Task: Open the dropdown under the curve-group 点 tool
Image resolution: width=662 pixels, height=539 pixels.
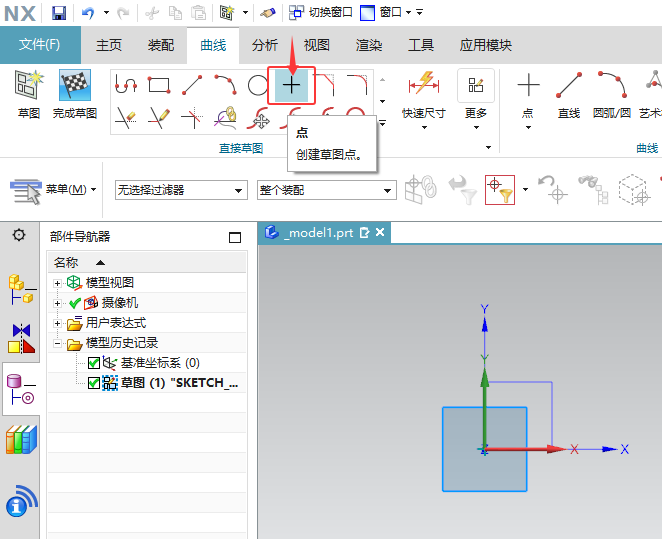Action: (528, 127)
